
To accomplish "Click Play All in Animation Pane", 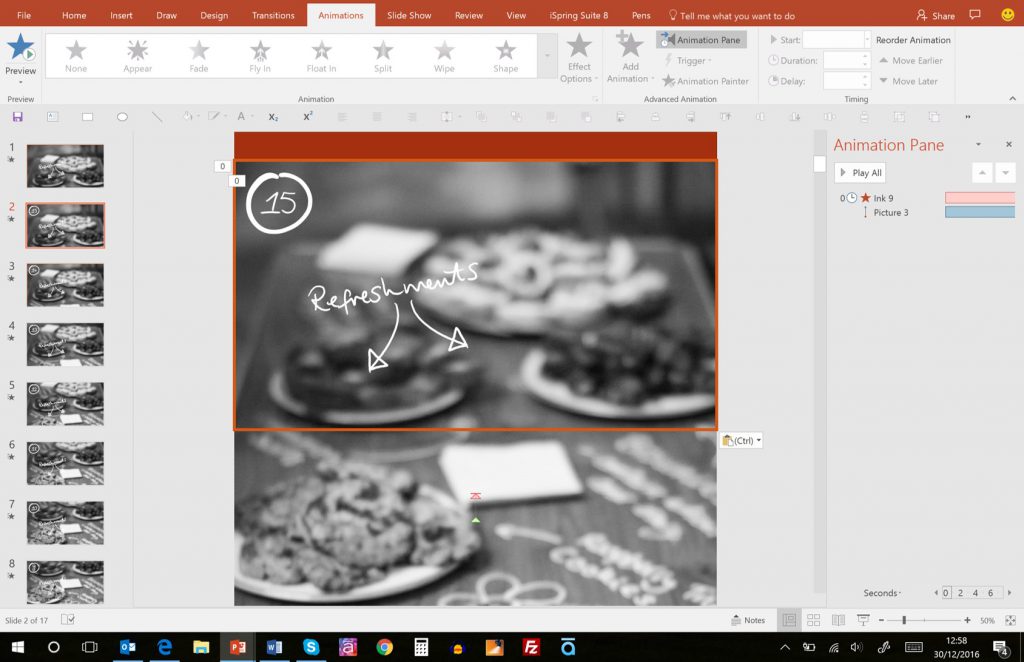I will pyautogui.click(x=860, y=173).
